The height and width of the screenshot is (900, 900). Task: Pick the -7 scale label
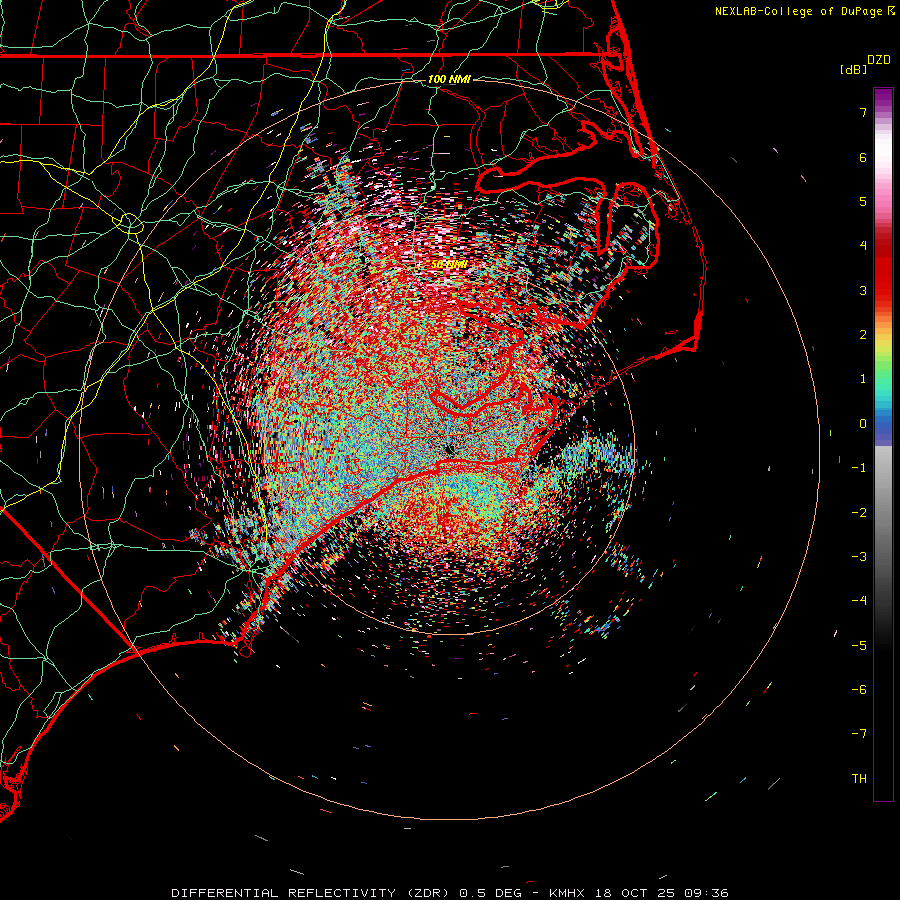(x=859, y=734)
